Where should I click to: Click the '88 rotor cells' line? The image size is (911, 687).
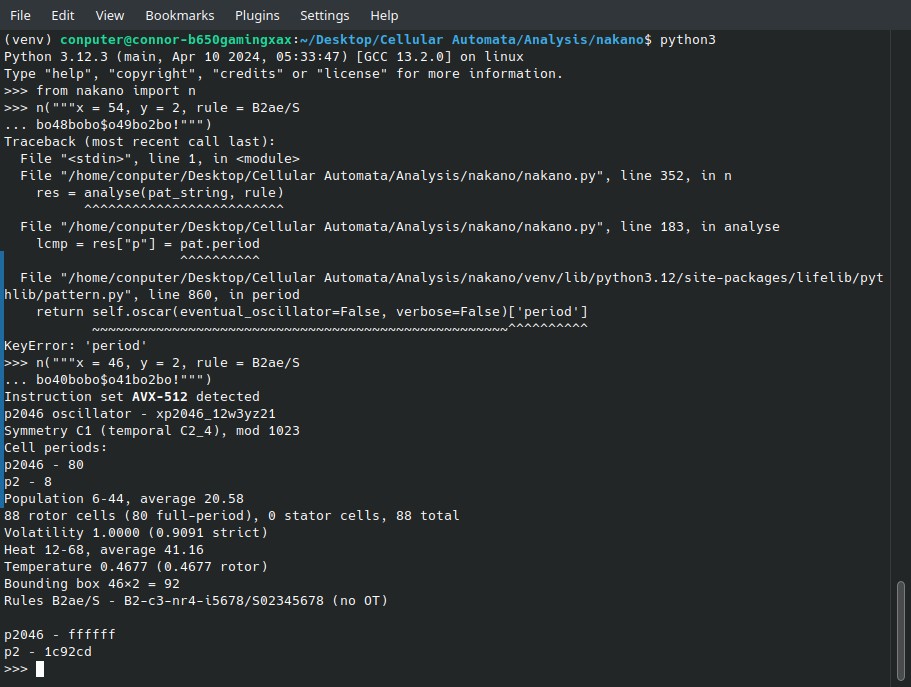(x=232, y=516)
